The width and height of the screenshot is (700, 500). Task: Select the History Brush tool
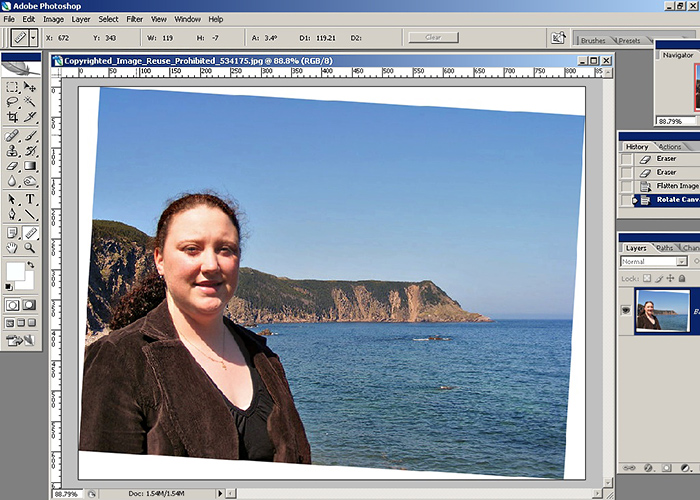point(29,150)
